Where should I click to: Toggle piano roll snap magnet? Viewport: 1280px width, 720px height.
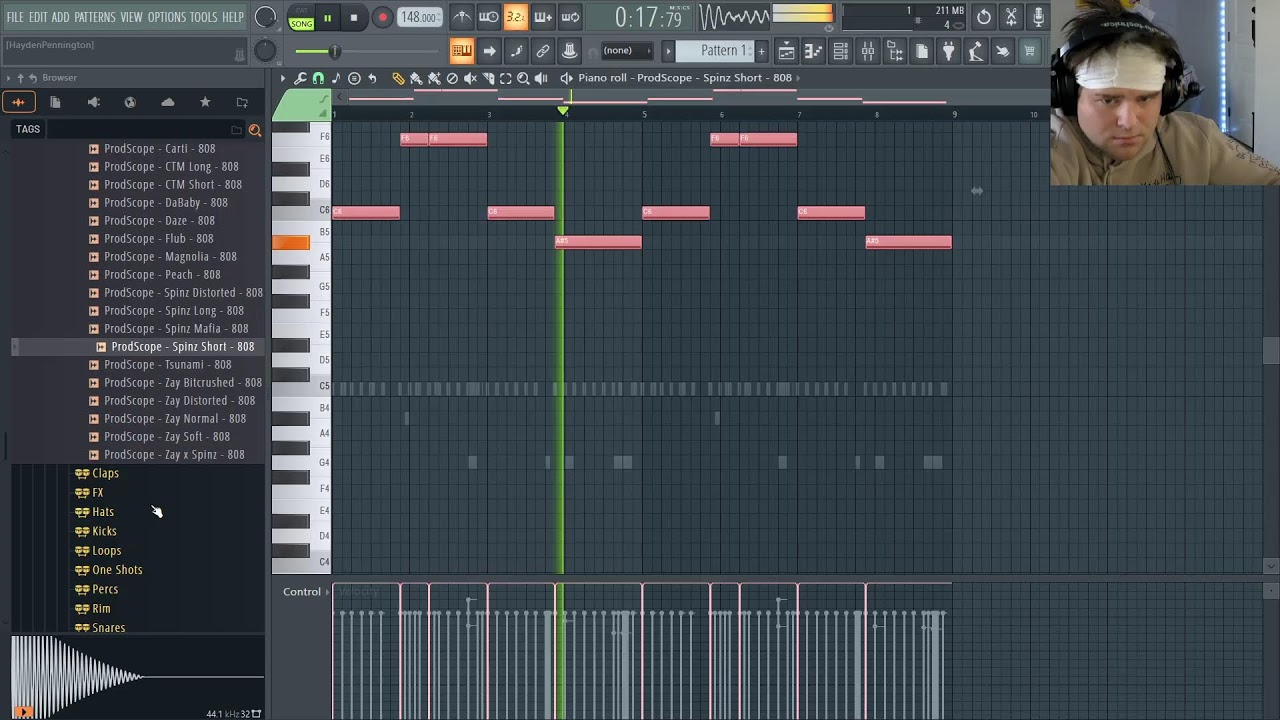tap(318, 78)
